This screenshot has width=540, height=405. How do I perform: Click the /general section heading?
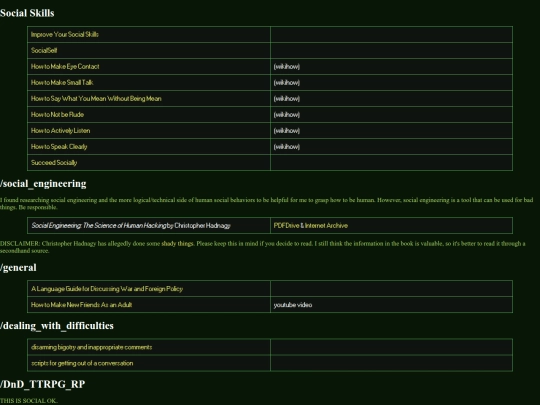[18, 268]
